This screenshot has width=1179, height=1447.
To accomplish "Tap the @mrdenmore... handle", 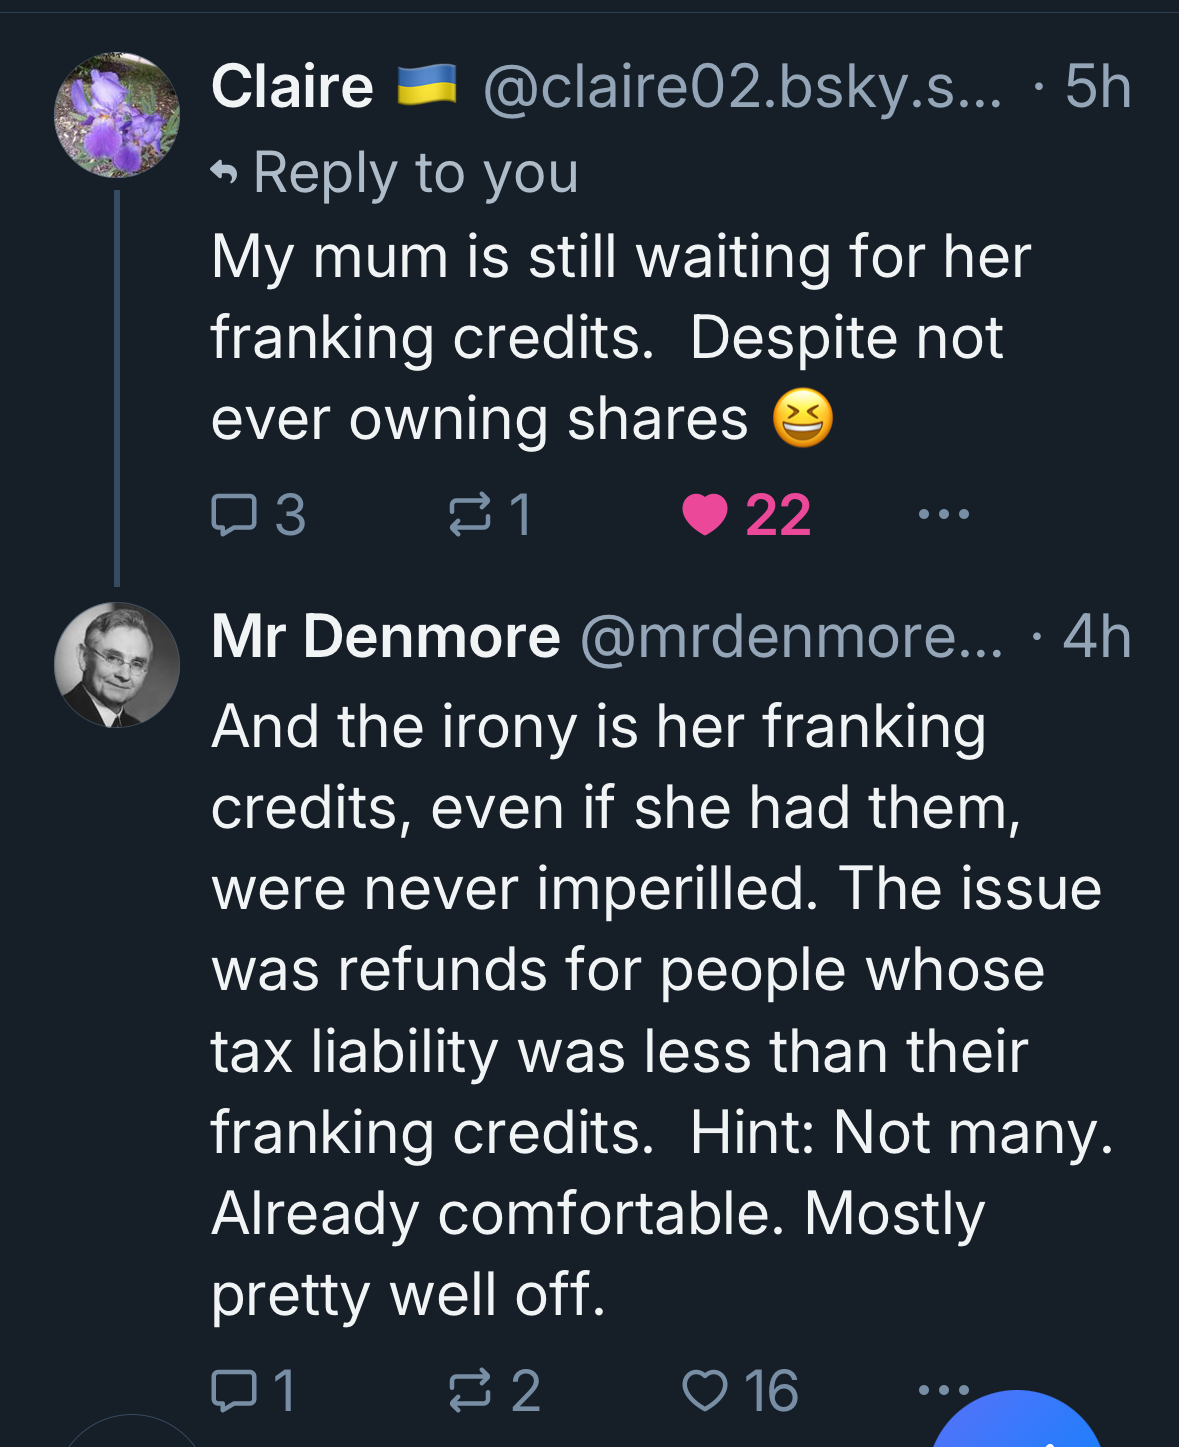I will tap(790, 637).
